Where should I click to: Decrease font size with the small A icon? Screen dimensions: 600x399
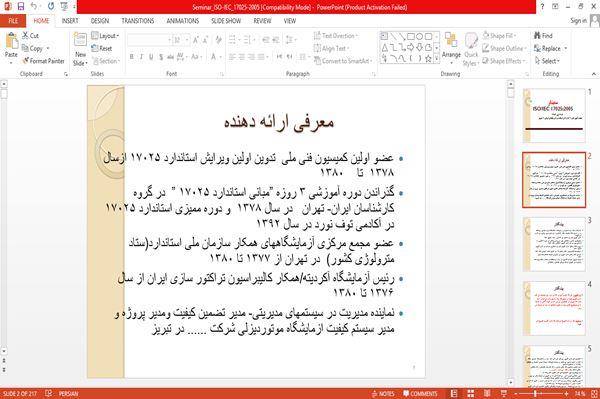click(x=205, y=40)
